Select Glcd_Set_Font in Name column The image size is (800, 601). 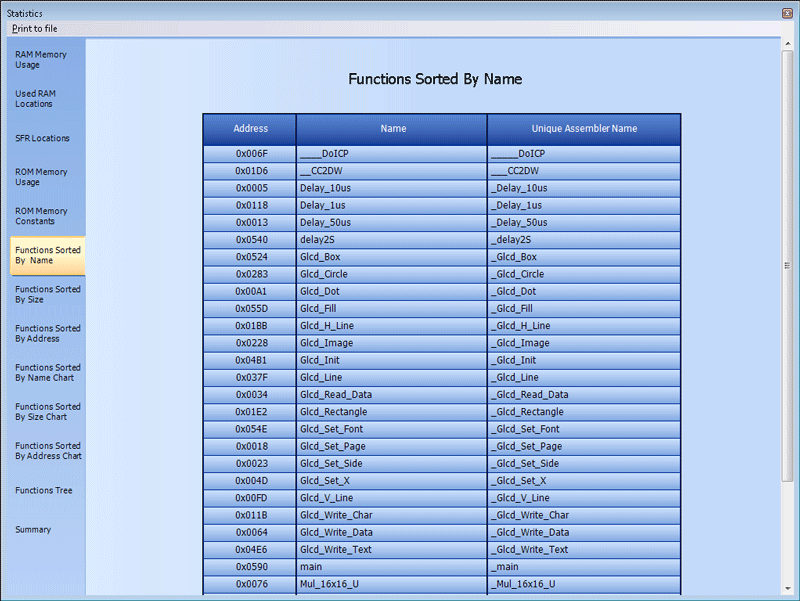pyautogui.click(x=392, y=430)
